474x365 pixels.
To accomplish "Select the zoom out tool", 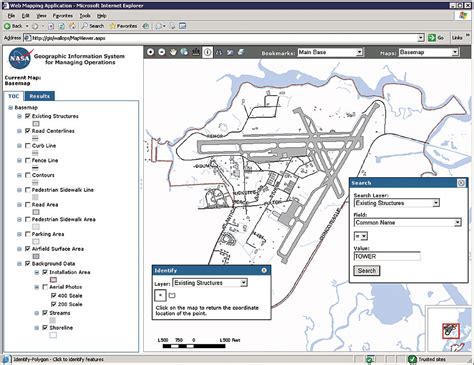I will tap(162, 52).
